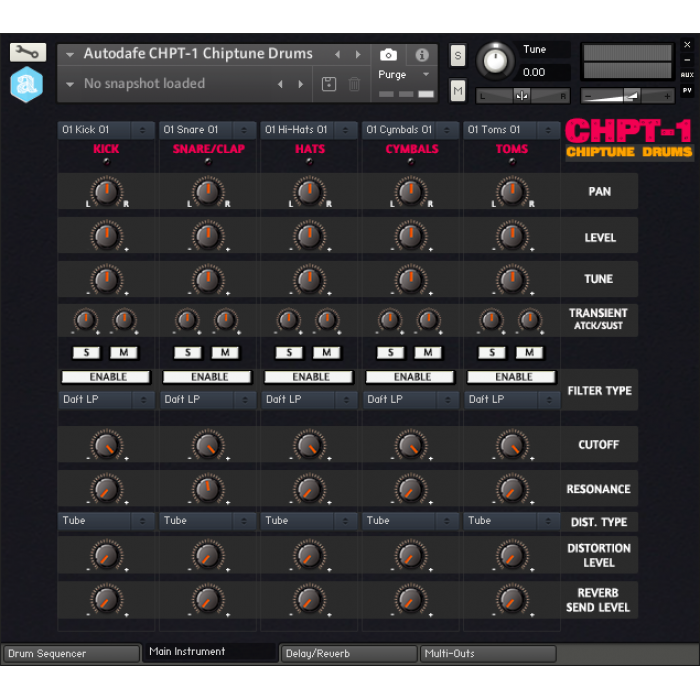Go to next instrument with the right arrow
The width and height of the screenshot is (700, 700).
tap(358, 54)
